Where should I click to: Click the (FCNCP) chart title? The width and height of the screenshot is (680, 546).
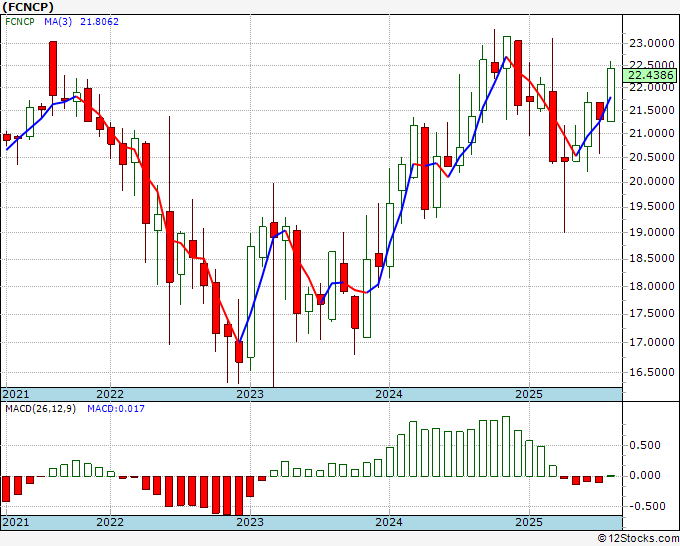click(x=28, y=7)
